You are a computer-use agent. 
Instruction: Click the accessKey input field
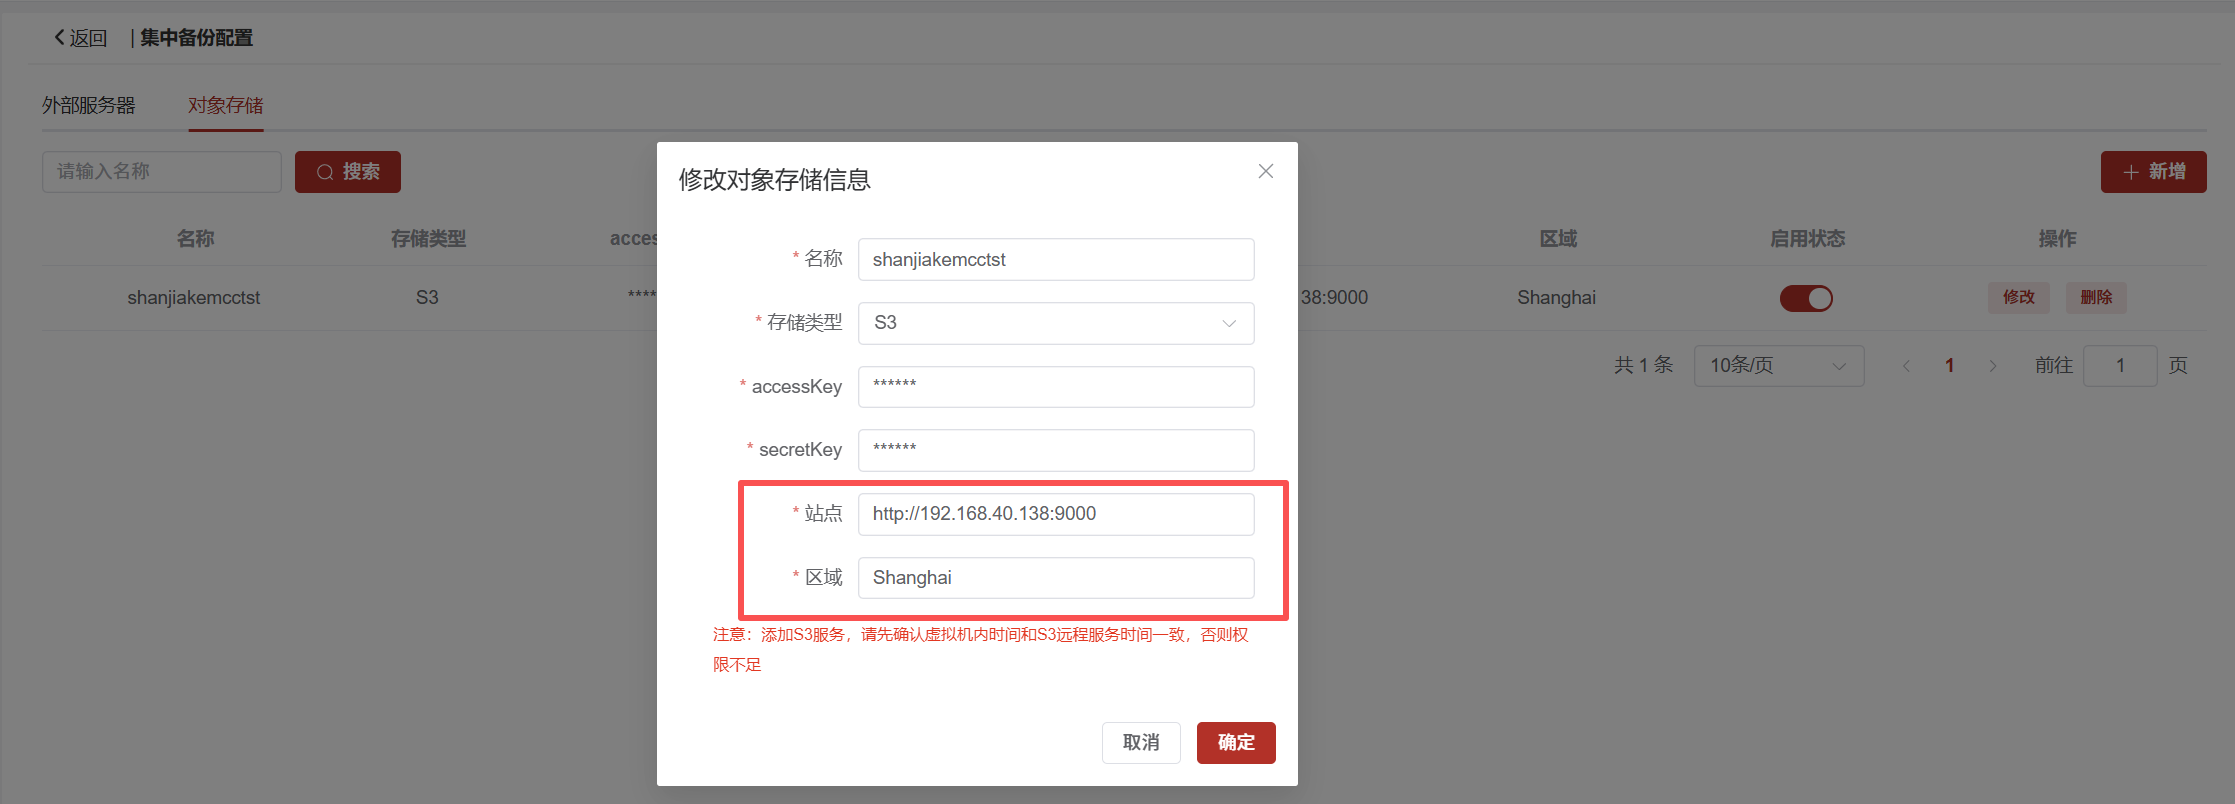coord(1056,387)
